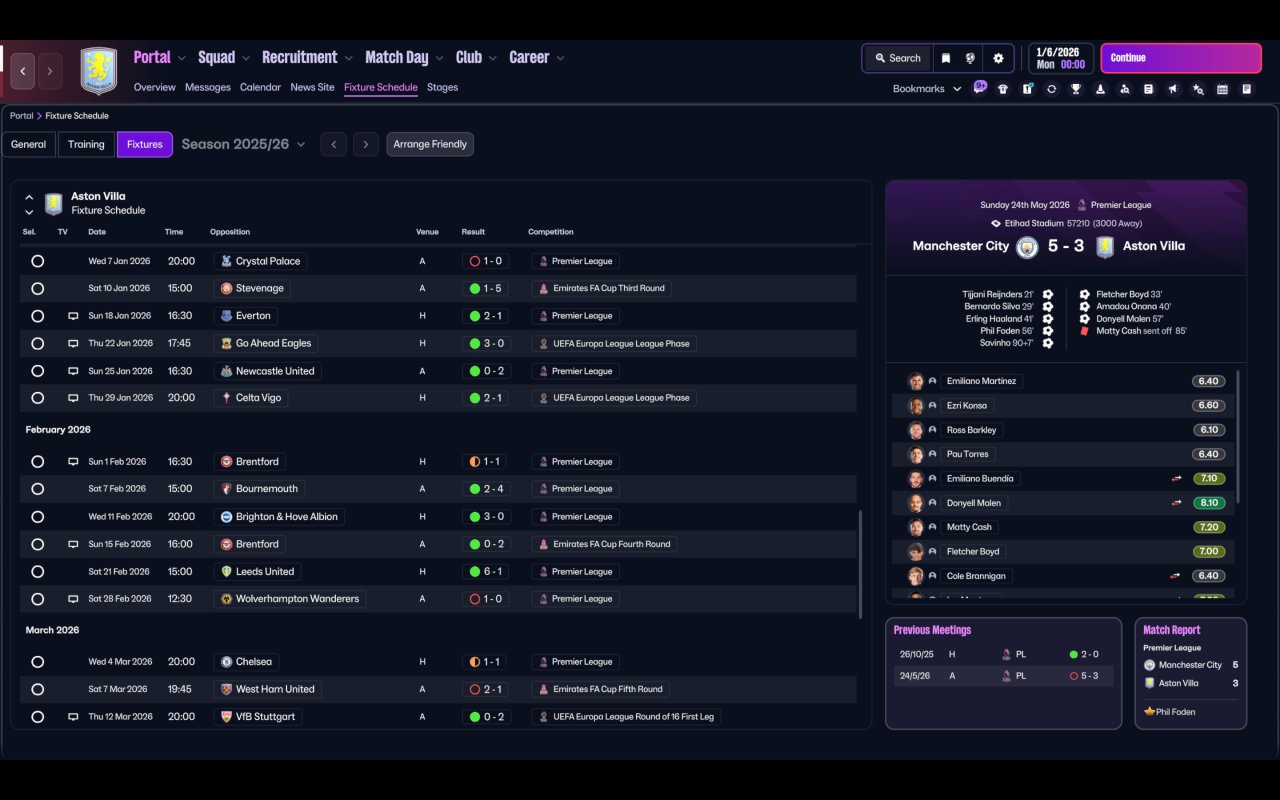
Task: Click the Continue button
Action: (1181, 58)
